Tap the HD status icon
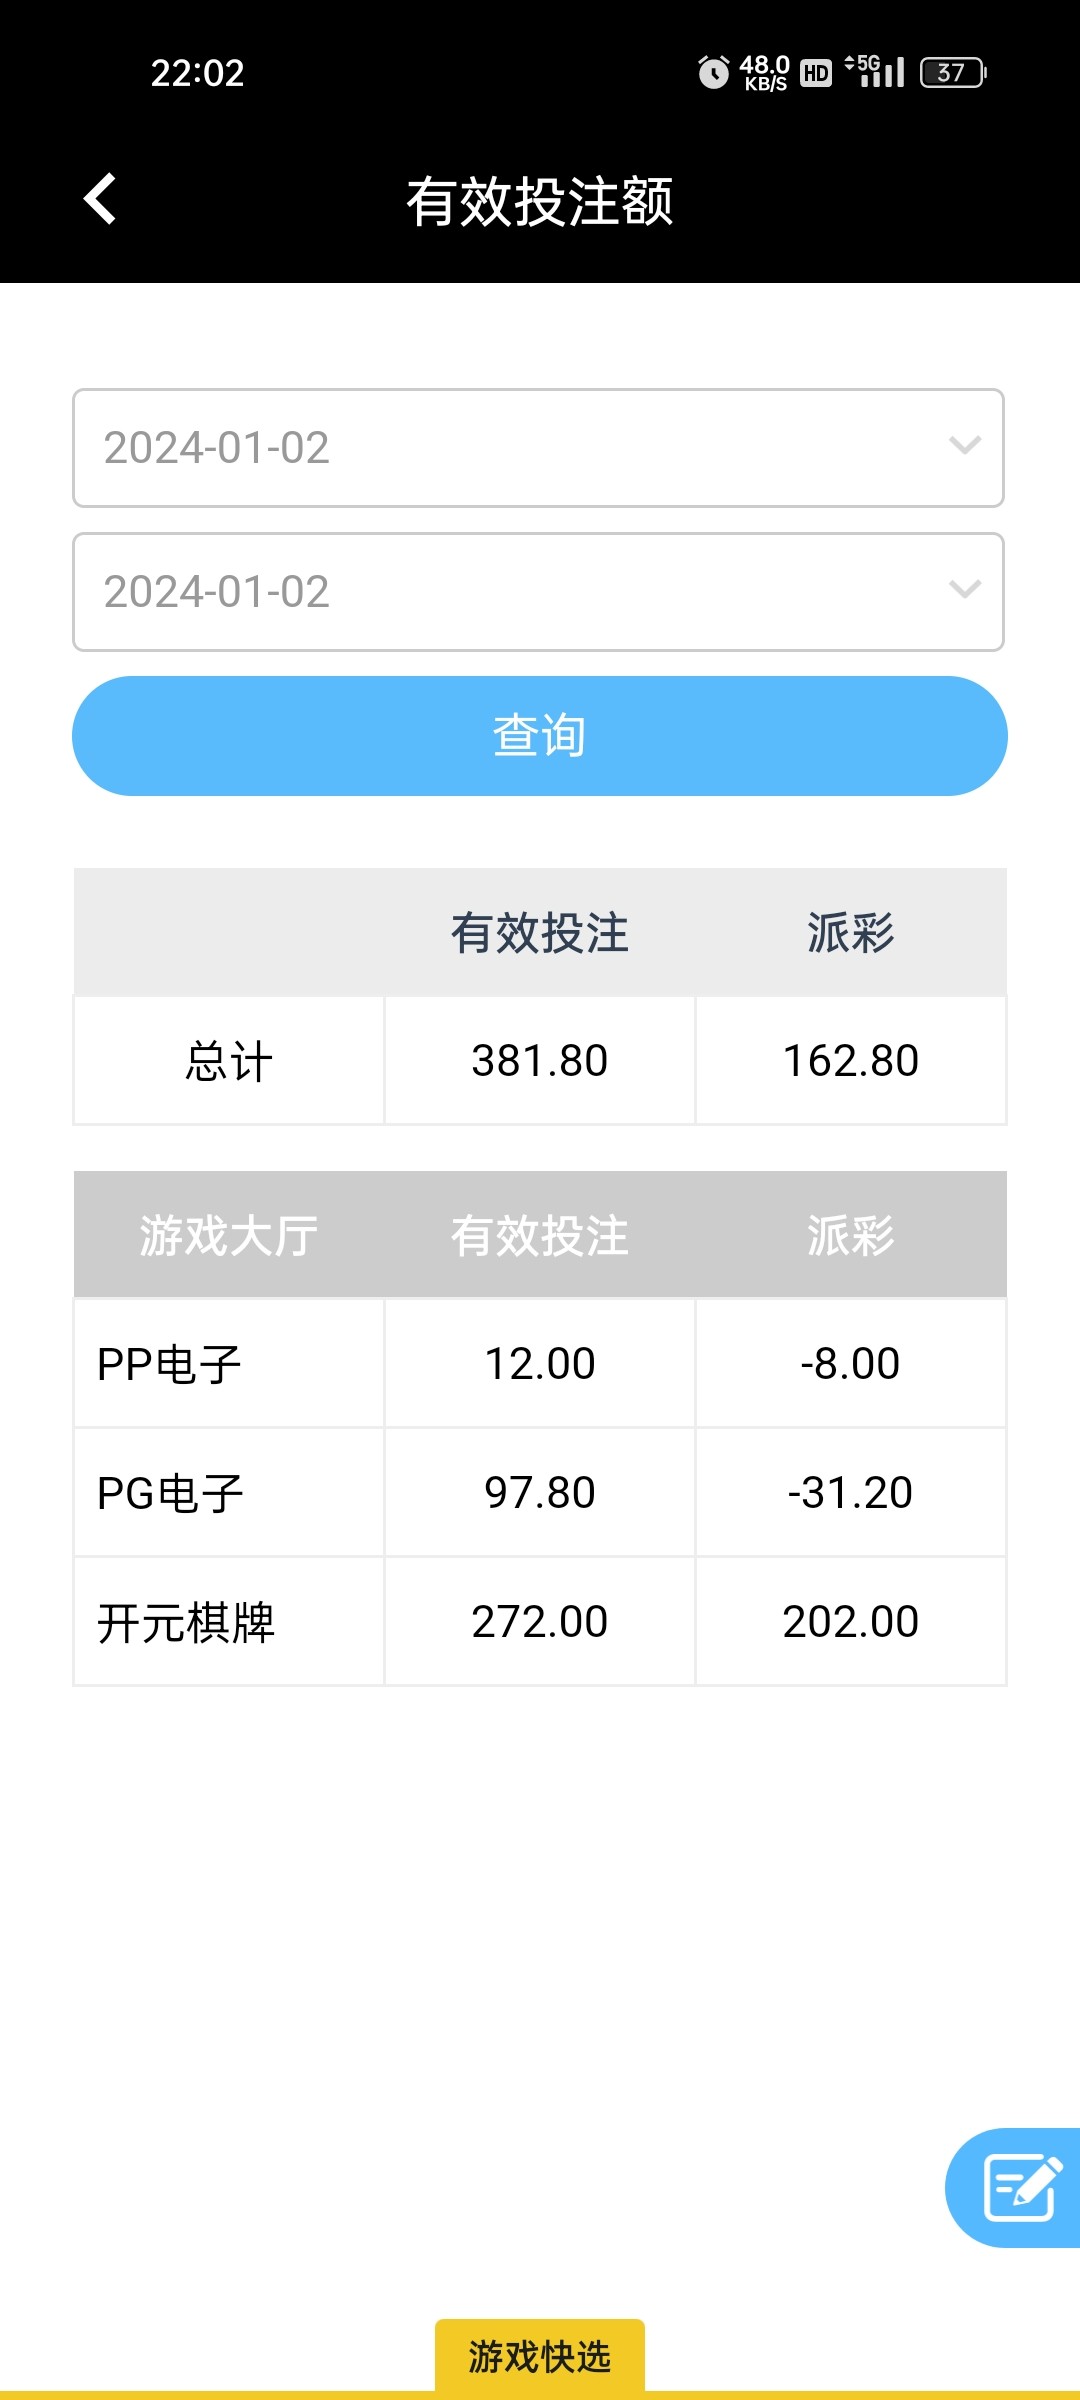The height and width of the screenshot is (2400, 1080). [x=816, y=73]
